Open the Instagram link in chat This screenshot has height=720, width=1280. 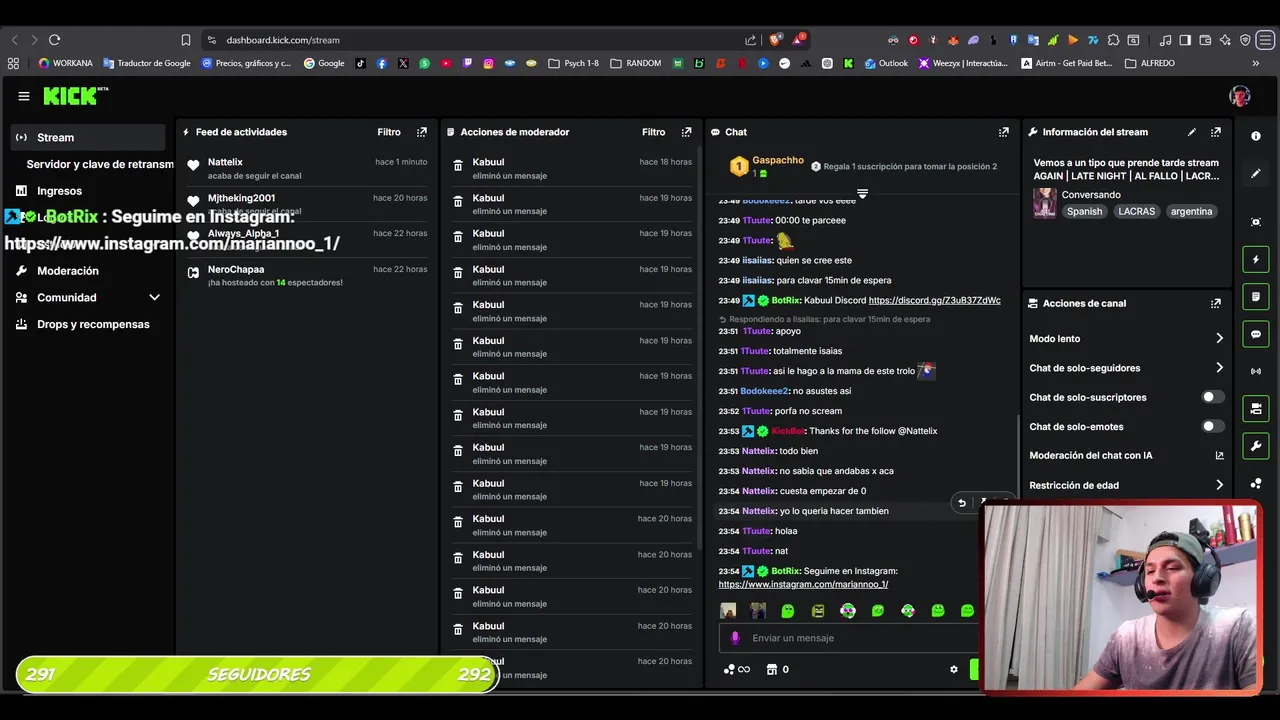tap(803, 584)
